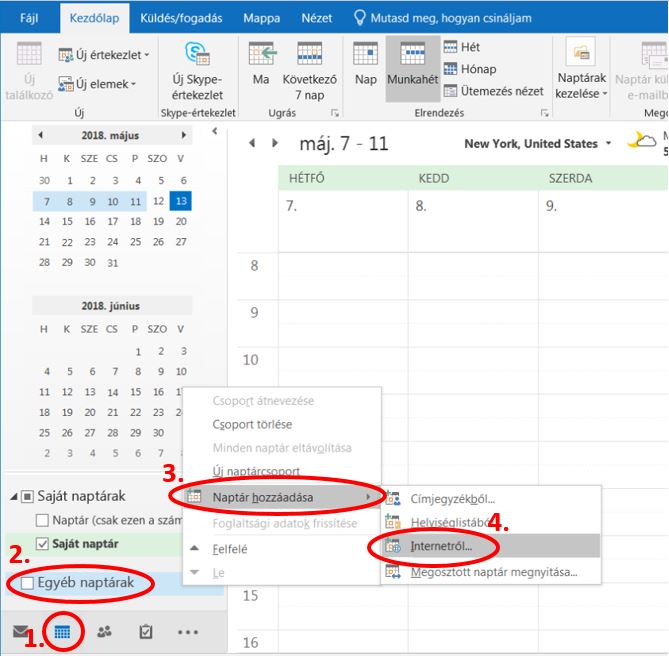Open Tasks icon in navigation bar
669x656 pixels.
click(x=145, y=632)
